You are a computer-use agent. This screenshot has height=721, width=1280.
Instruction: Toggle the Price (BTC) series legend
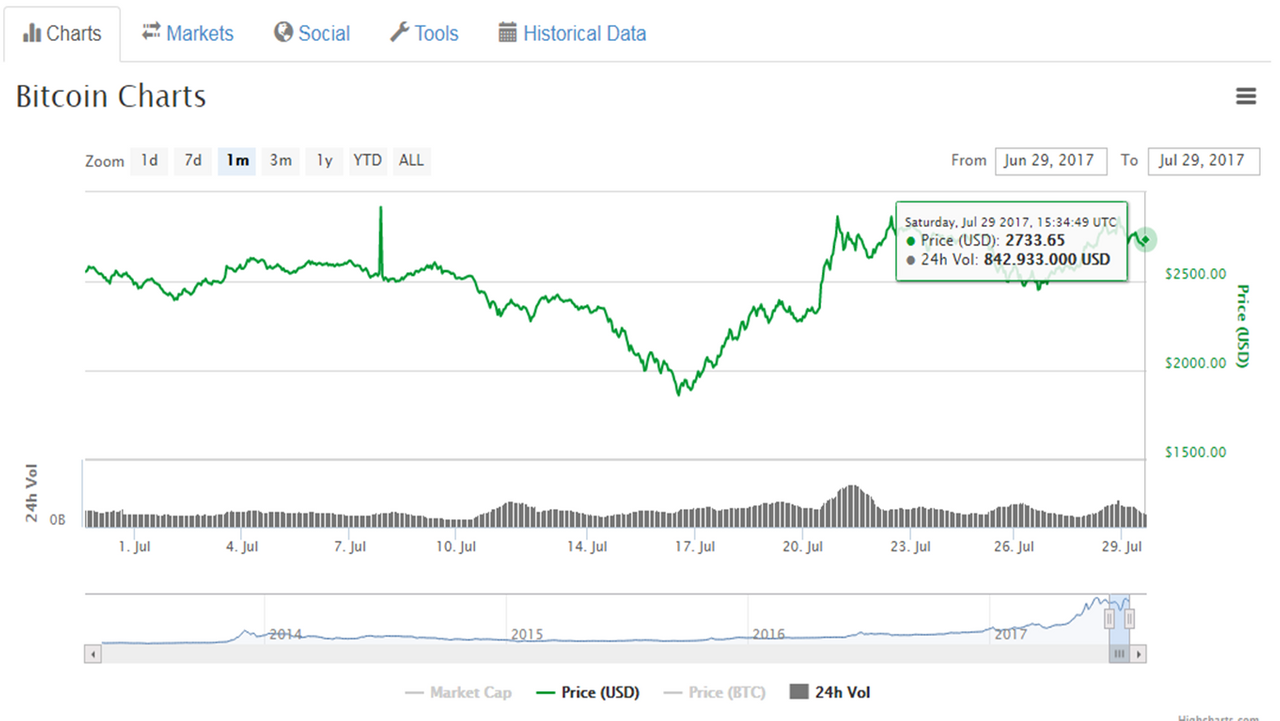714,692
